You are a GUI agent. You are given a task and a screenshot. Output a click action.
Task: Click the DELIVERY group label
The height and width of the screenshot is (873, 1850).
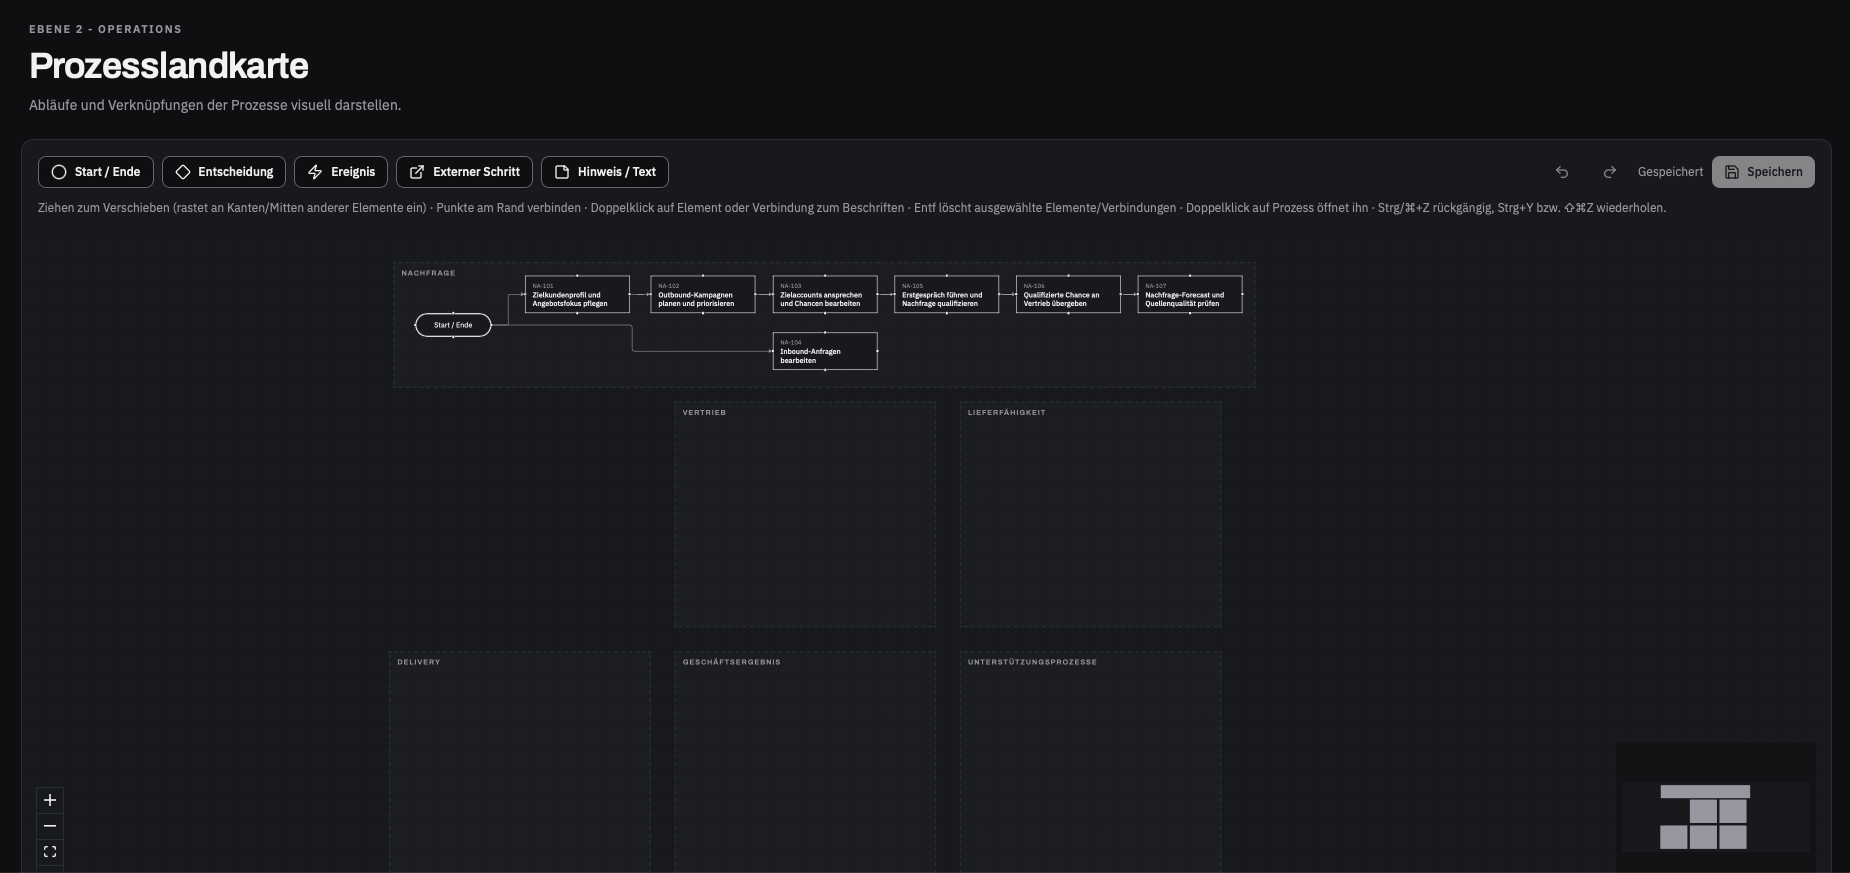418,662
